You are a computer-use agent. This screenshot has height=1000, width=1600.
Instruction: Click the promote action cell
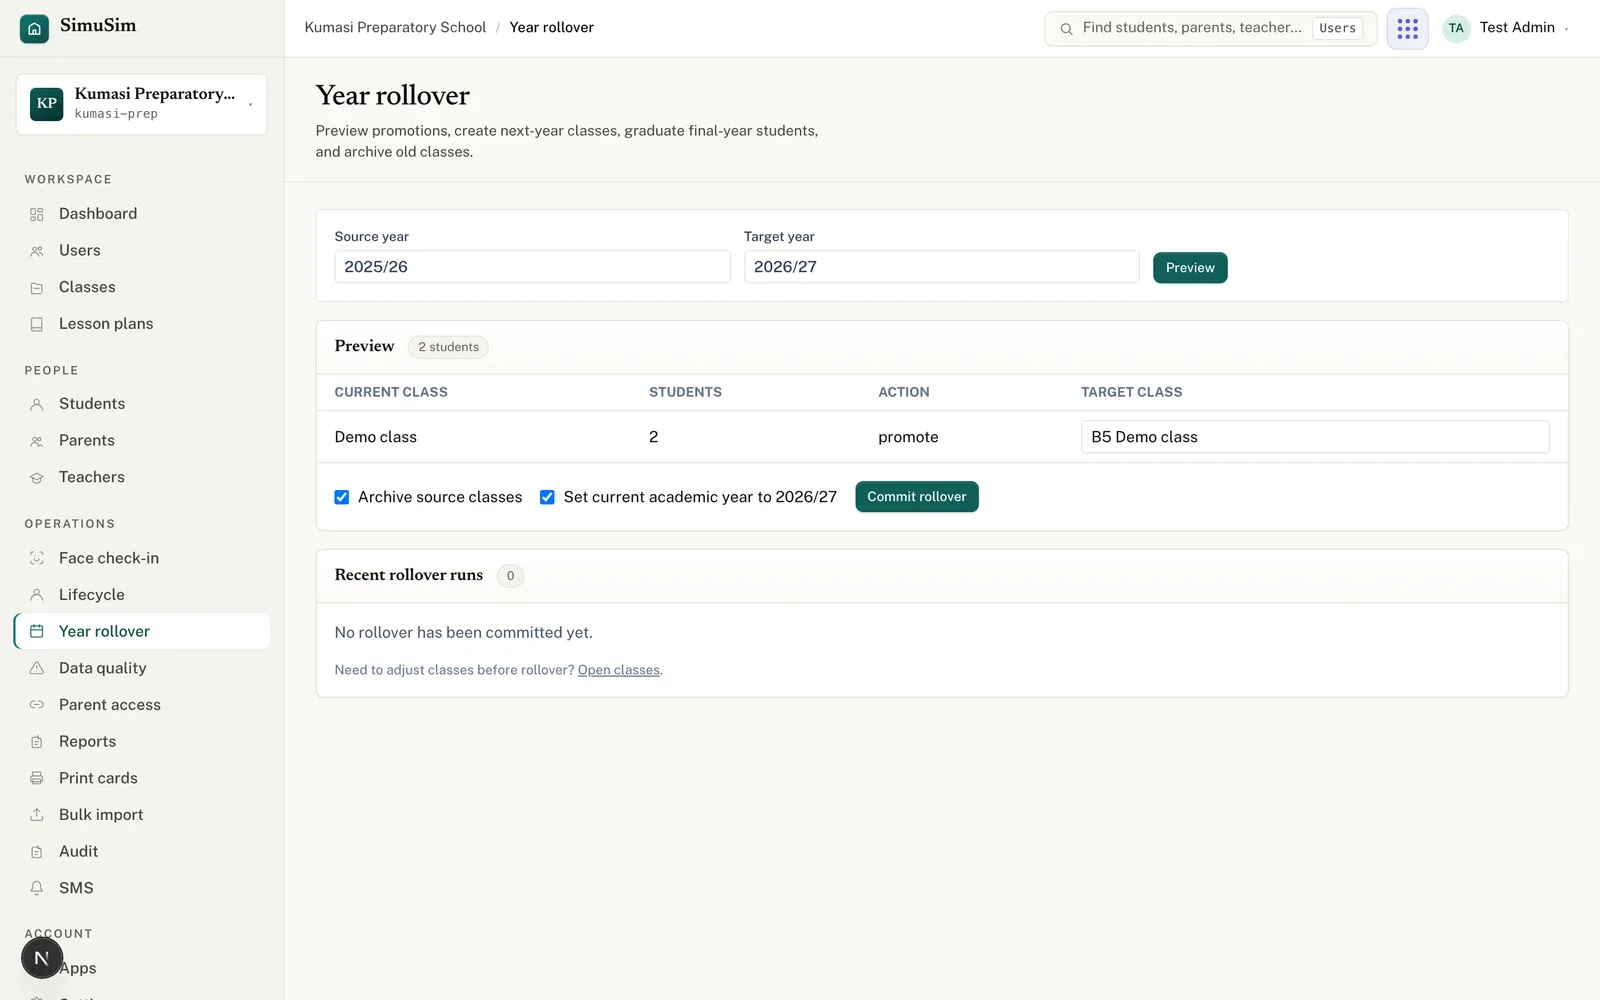click(908, 437)
